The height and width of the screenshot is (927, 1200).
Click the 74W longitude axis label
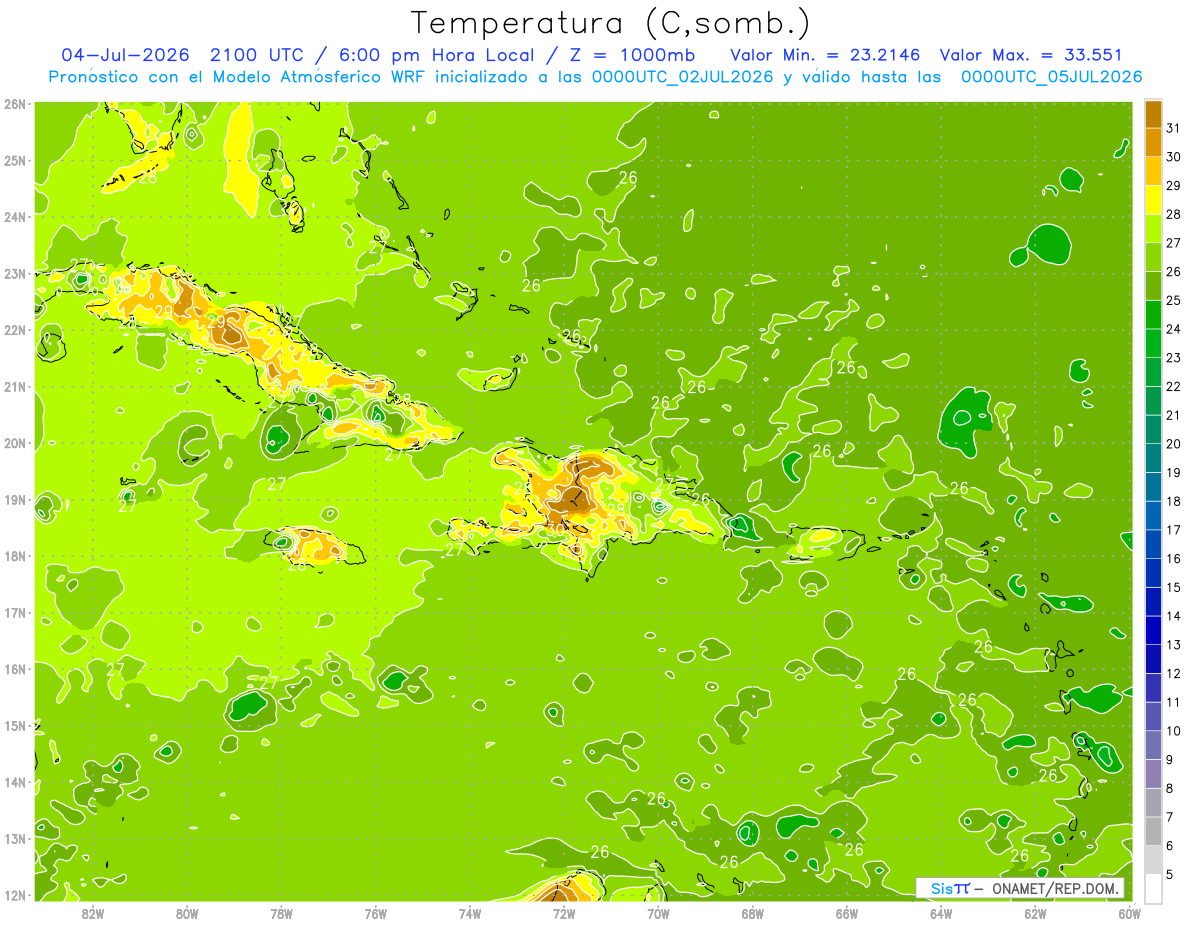click(x=470, y=914)
